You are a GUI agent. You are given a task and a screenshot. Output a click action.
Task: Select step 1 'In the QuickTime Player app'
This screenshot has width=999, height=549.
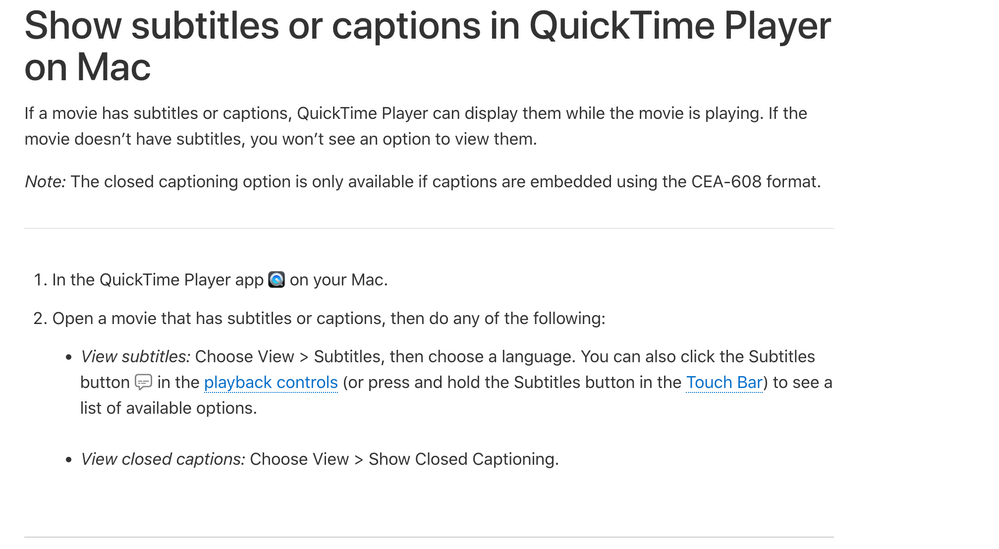[x=158, y=280]
